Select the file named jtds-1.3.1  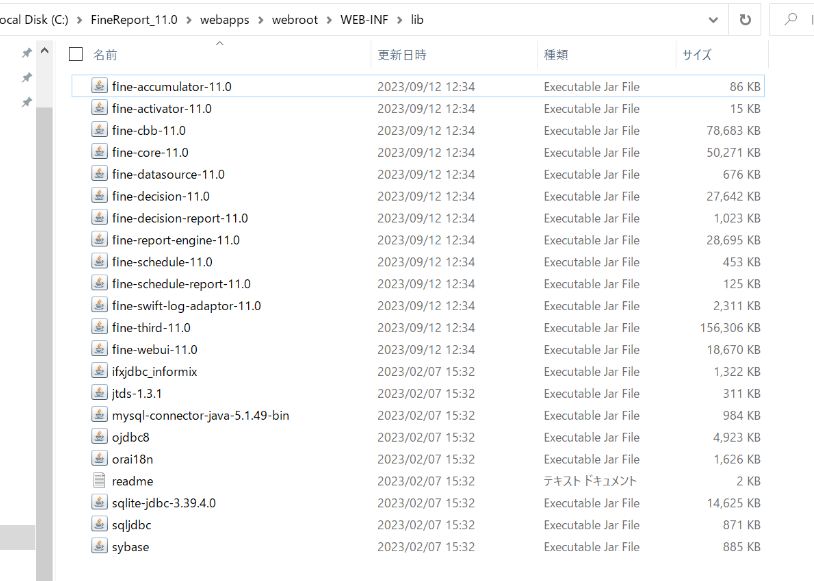click(x=137, y=394)
